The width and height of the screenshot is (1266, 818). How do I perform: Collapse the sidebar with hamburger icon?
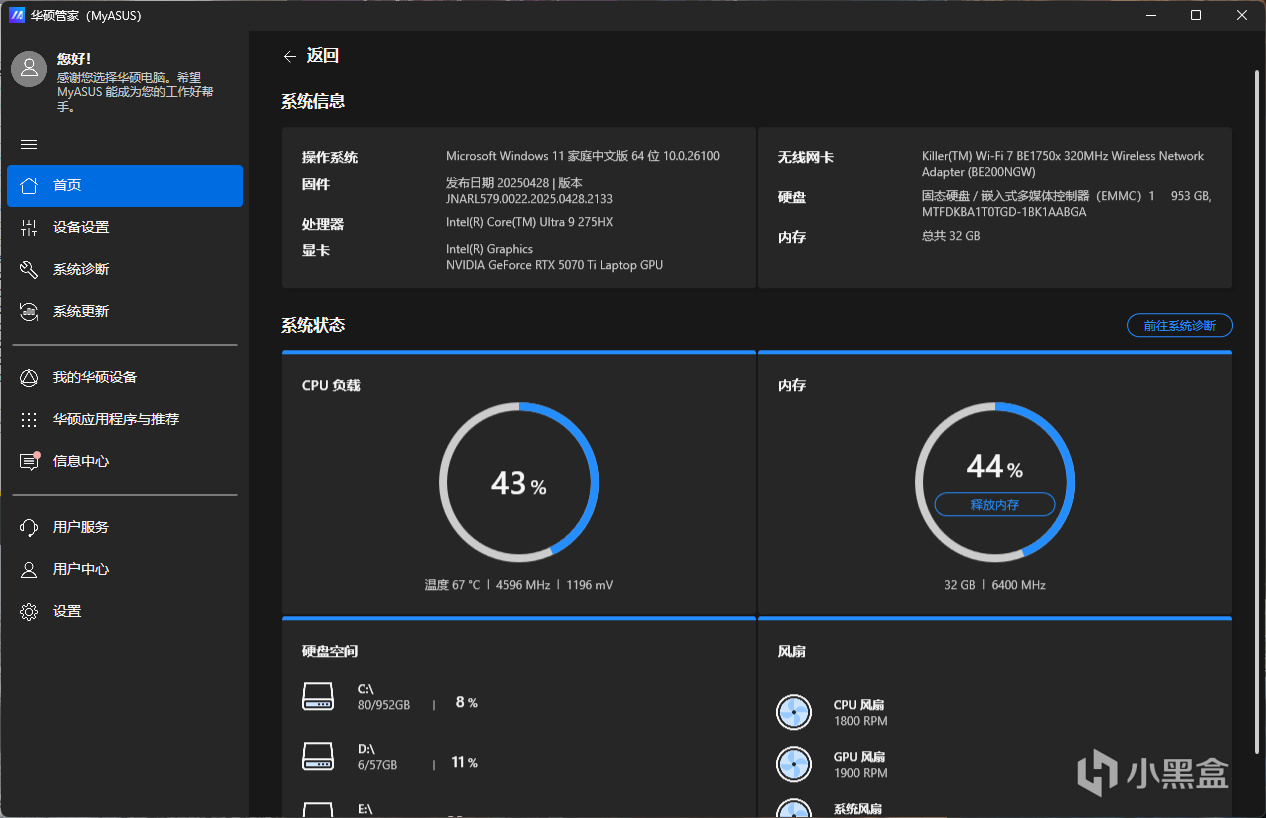pyautogui.click(x=29, y=144)
